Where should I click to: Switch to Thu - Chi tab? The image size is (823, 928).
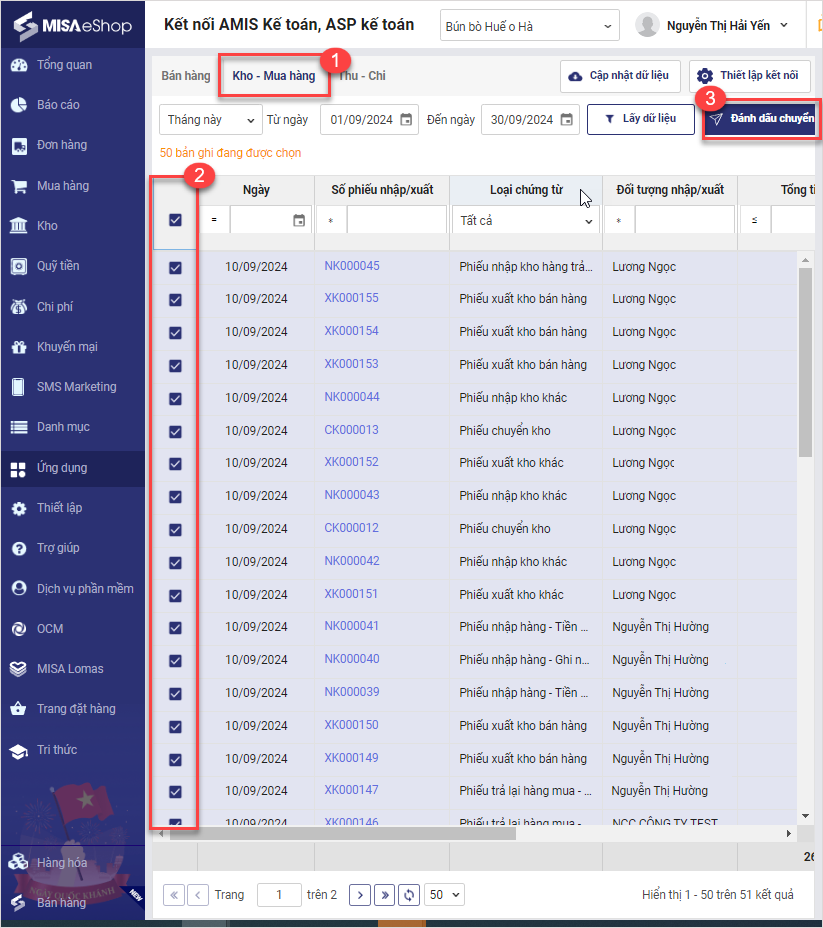click(362, 76)
